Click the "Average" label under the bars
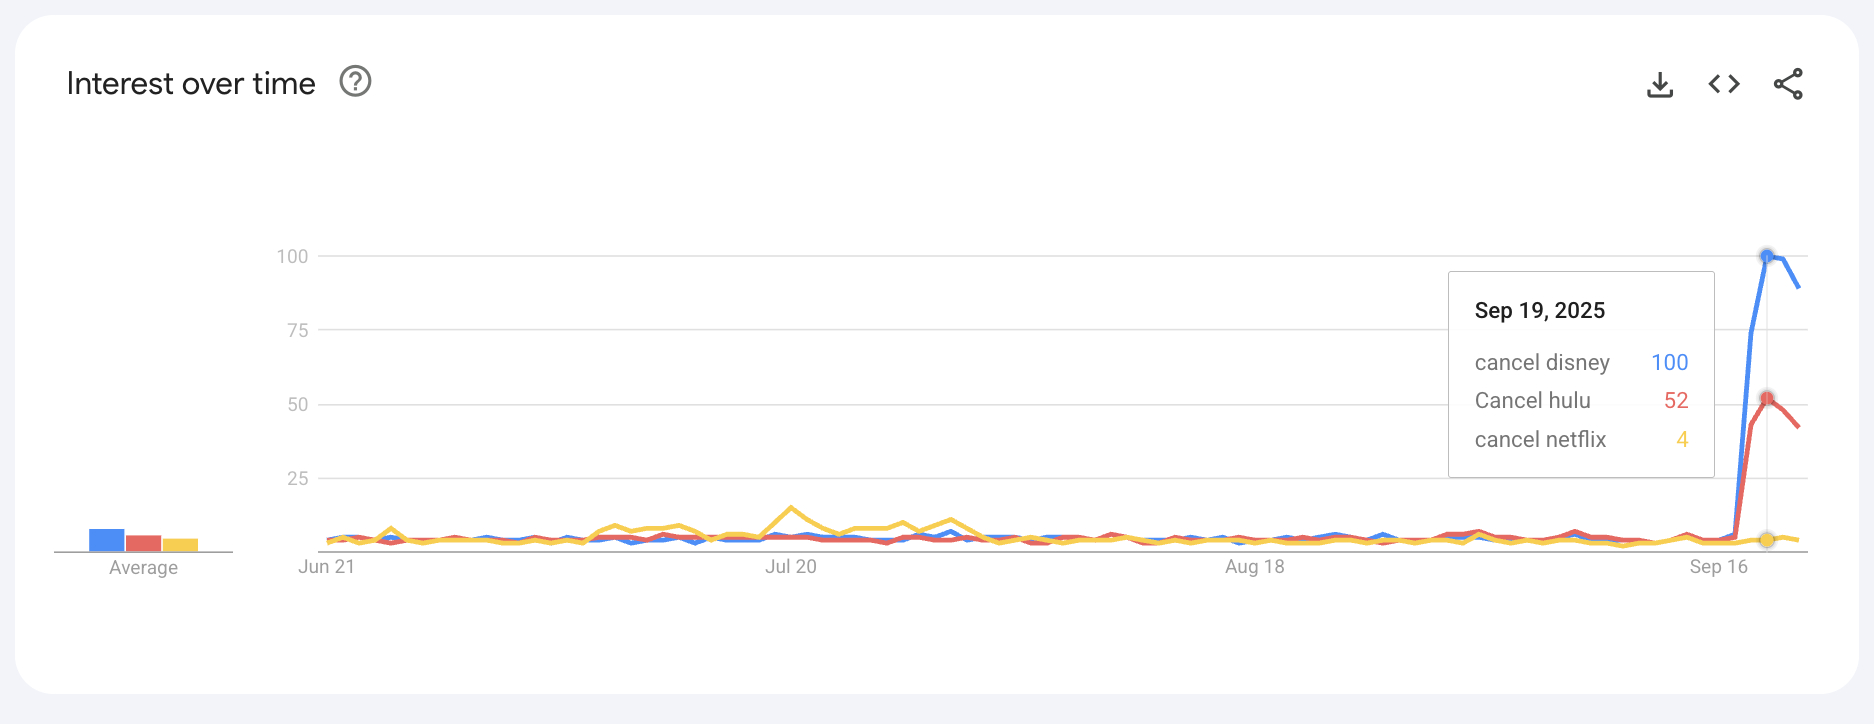The image size is (1874, 724). point(143,568)
